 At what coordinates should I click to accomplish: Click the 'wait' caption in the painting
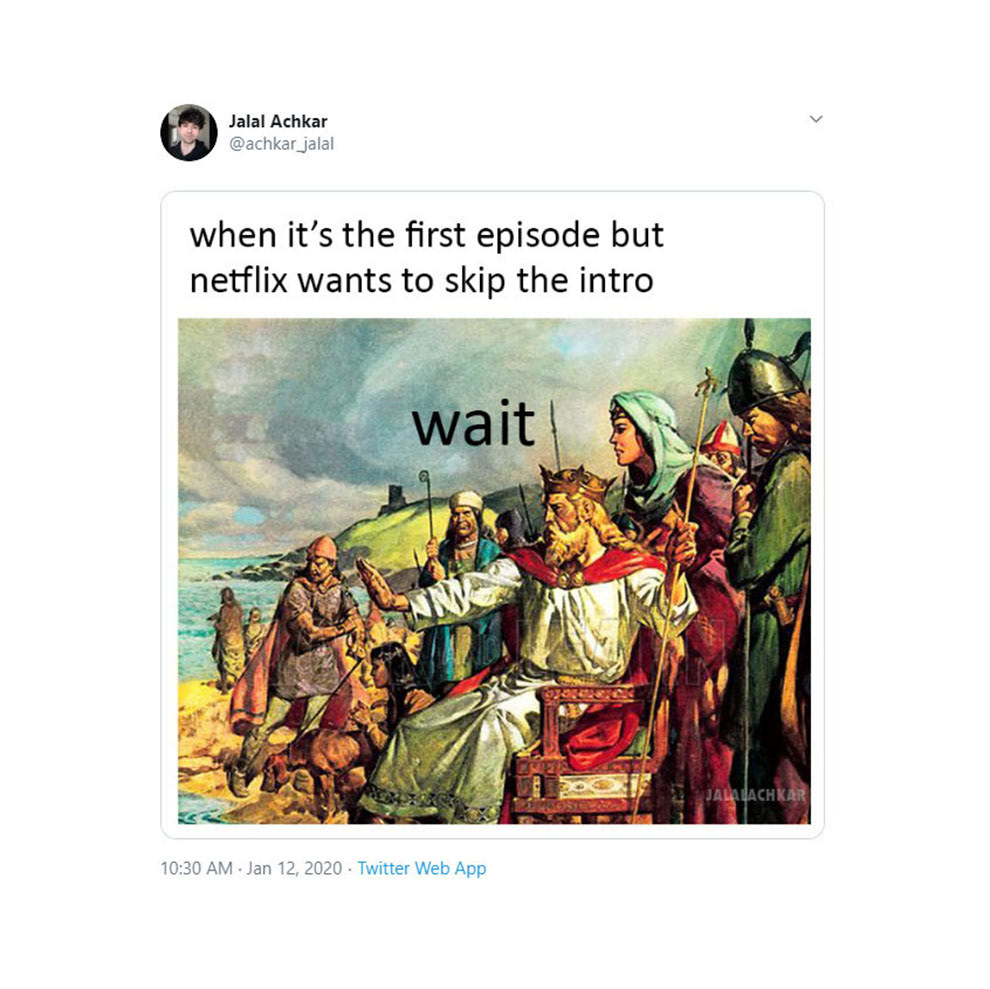click(x=474, y=423)
